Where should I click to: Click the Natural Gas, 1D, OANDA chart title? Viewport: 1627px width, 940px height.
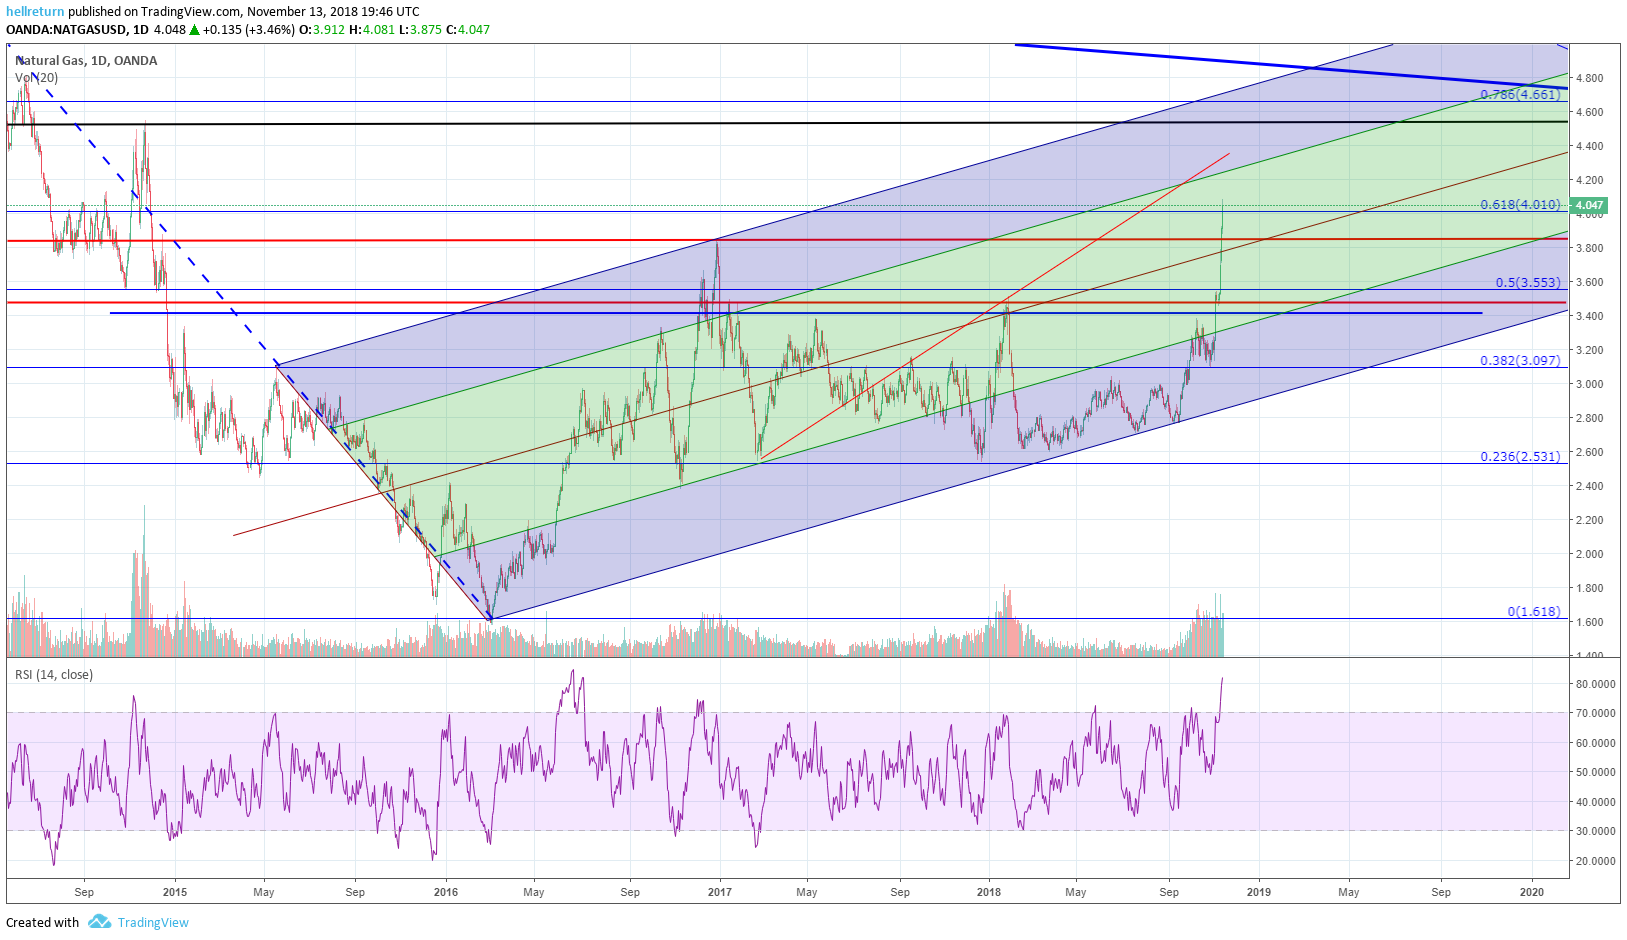click(x=87, y=60)
